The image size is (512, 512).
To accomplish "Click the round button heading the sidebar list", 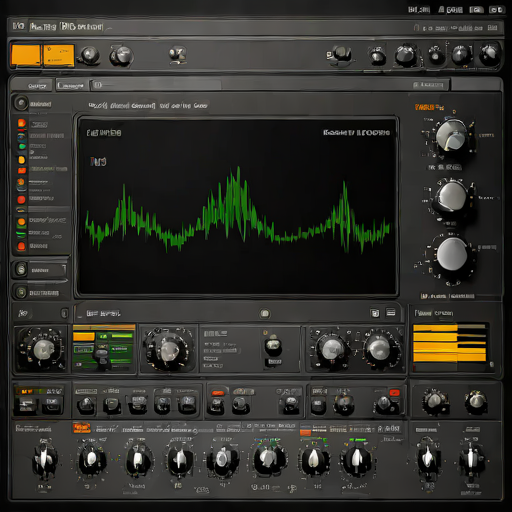I will 21,104.
